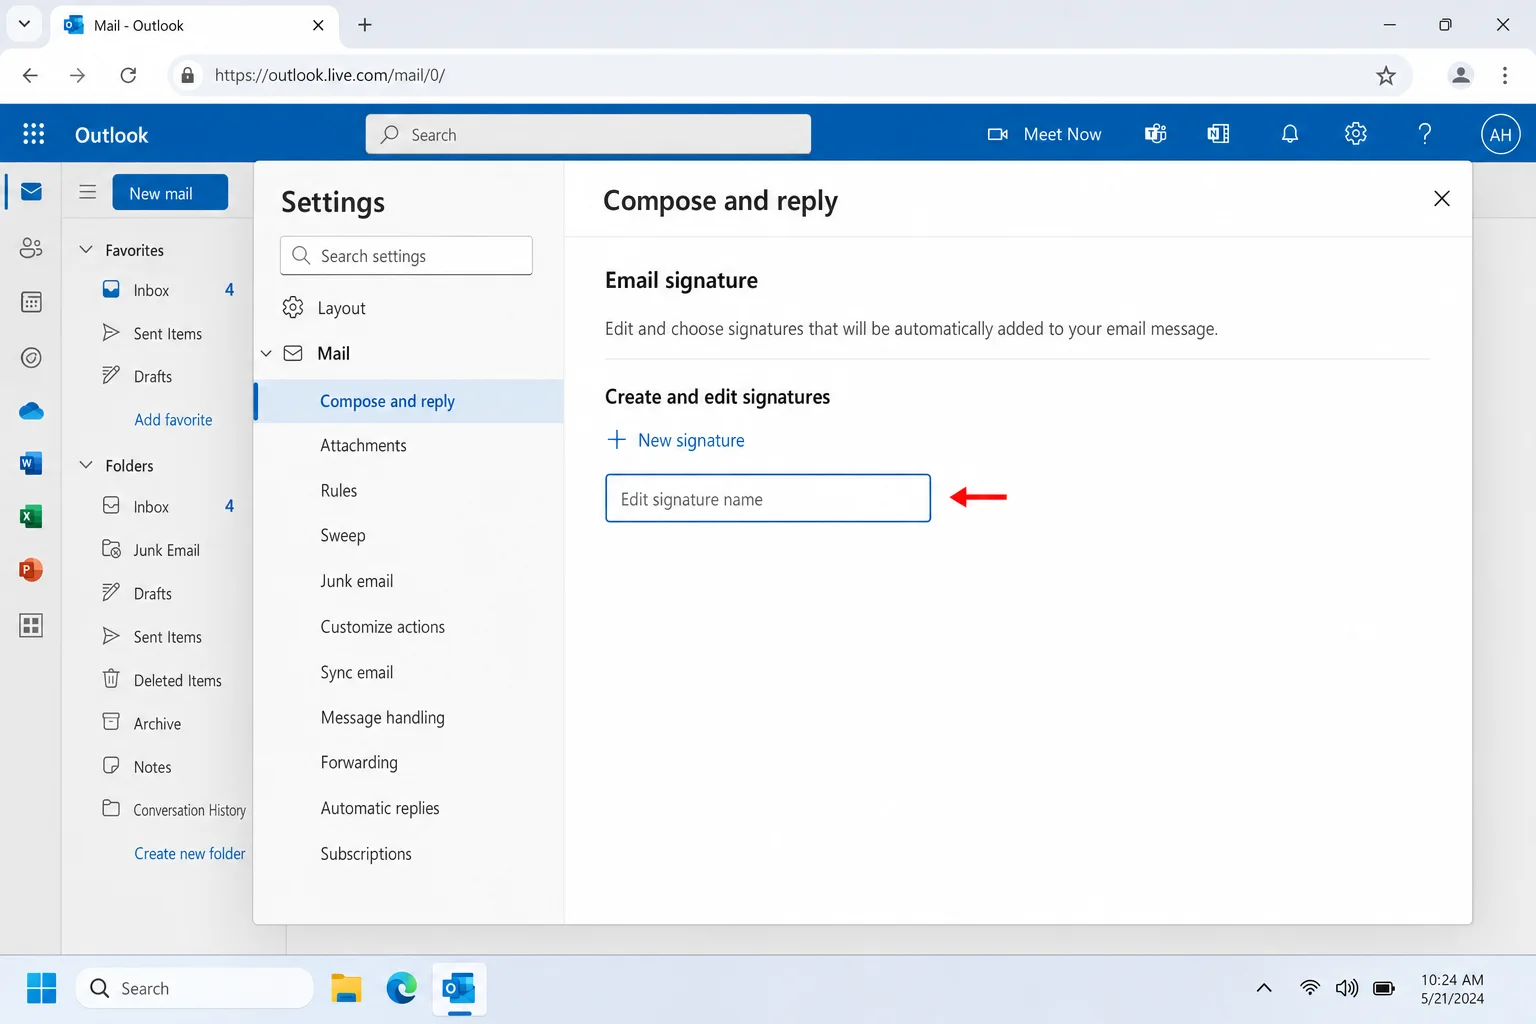Open Calendar in left rail
This screenshot has height=1024, width=1536.
click(31, 302)
